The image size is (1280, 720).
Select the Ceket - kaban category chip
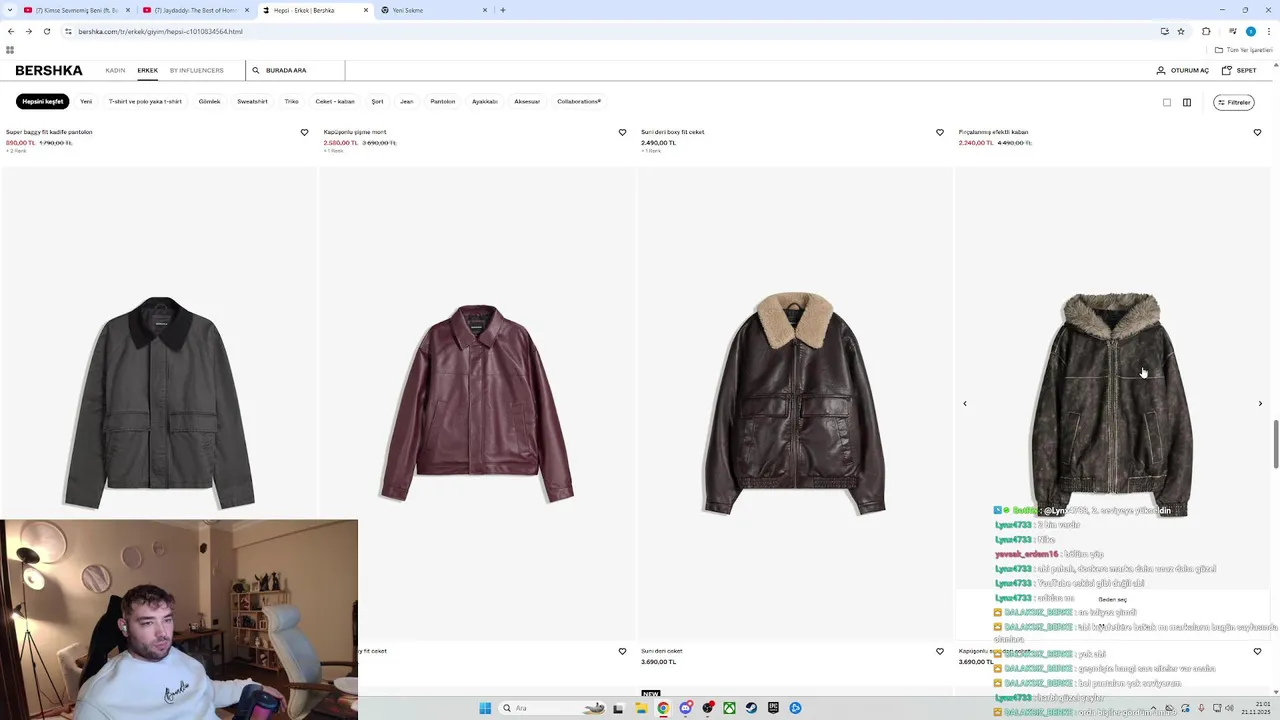[x=335, y=101]
